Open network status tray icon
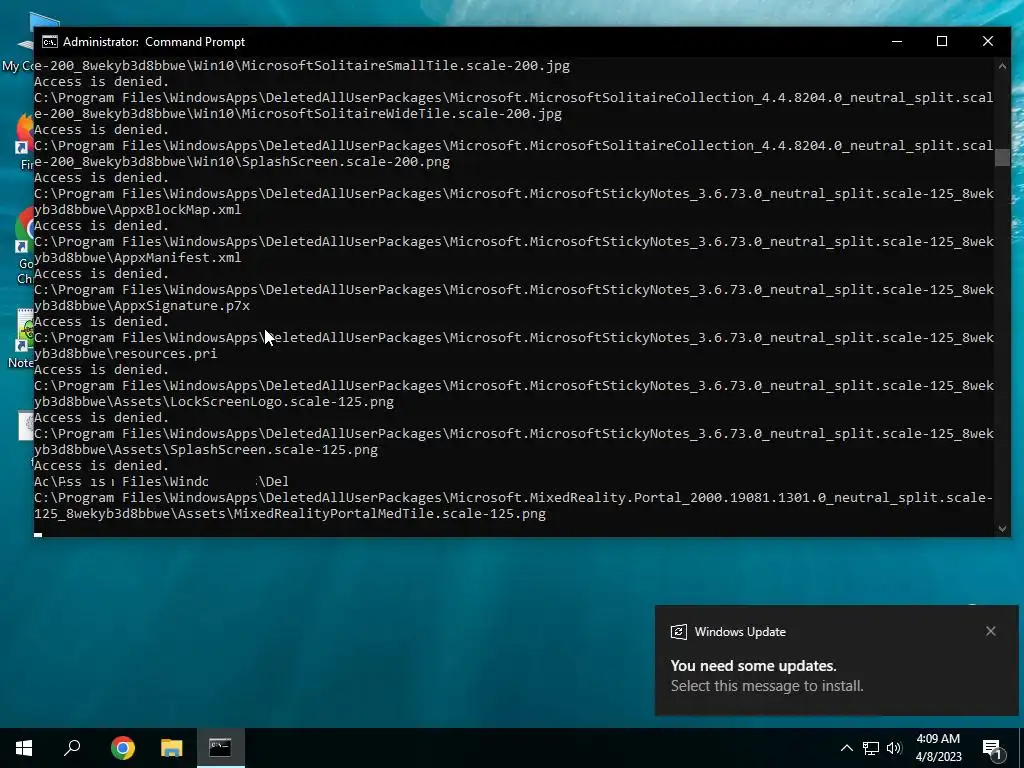 (x=871, y=748)
